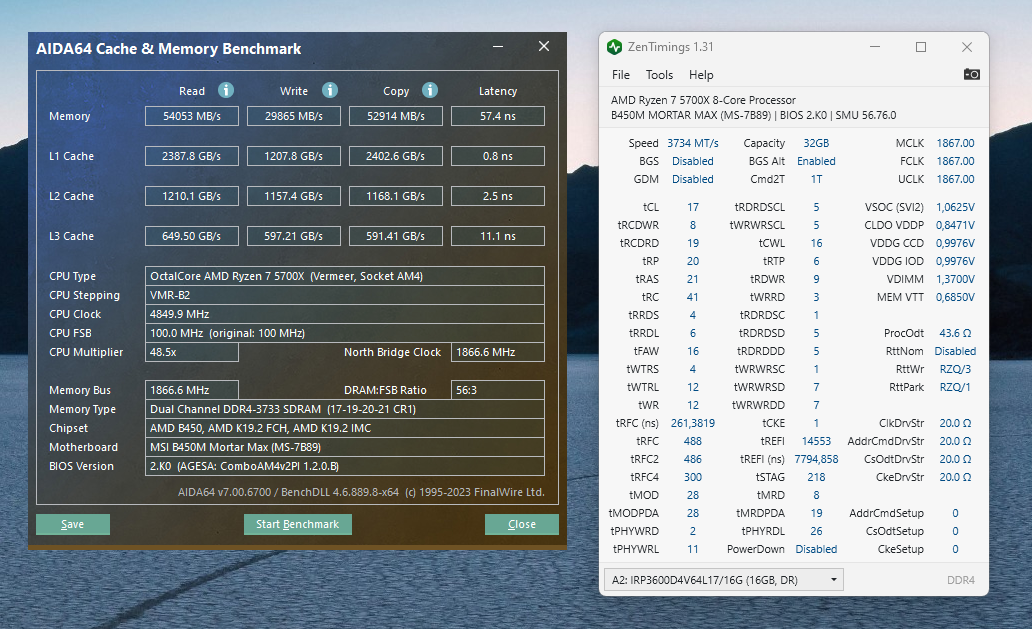Image resolution: width=1032 pixels, height=629 pixels.
Task: Click the Save button in AIDA64
Action: [73, 524]
